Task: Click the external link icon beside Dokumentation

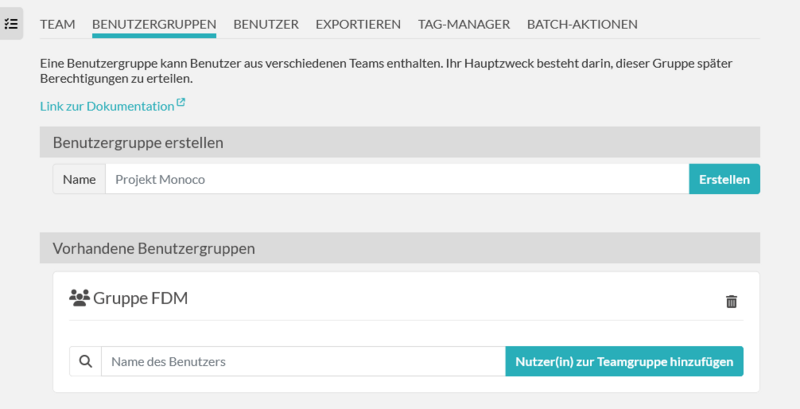Action: [x=181, y=103]
